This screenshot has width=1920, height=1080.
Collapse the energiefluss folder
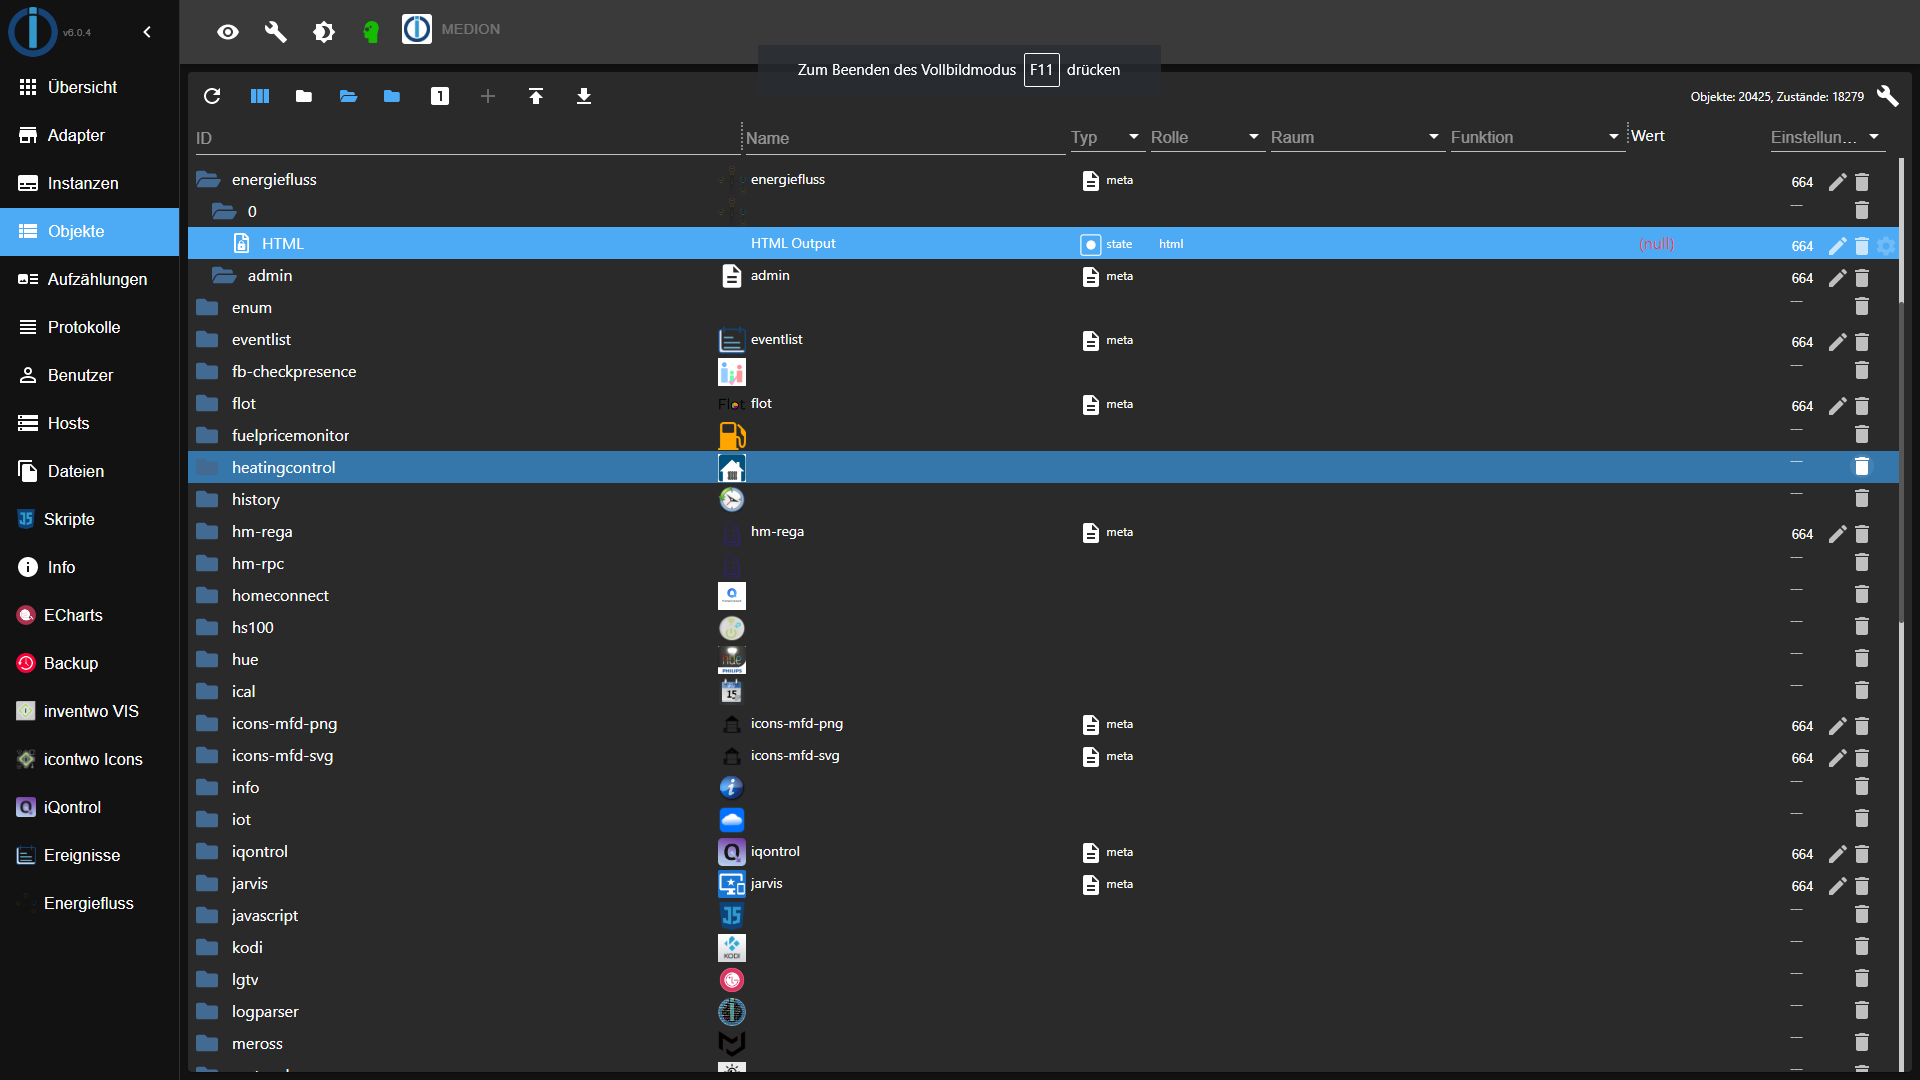[x=208, y=180]
